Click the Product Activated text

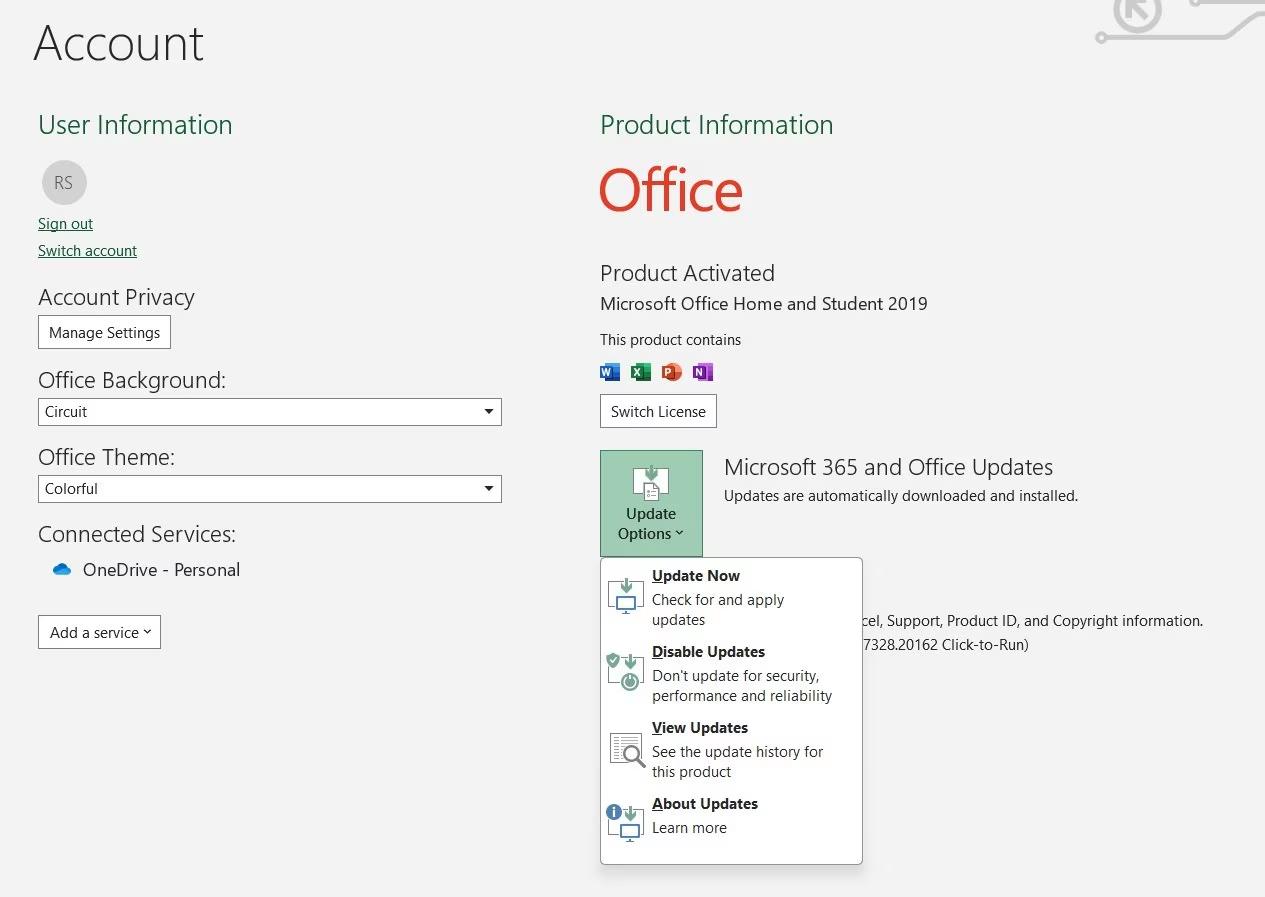tap(687, 273)
